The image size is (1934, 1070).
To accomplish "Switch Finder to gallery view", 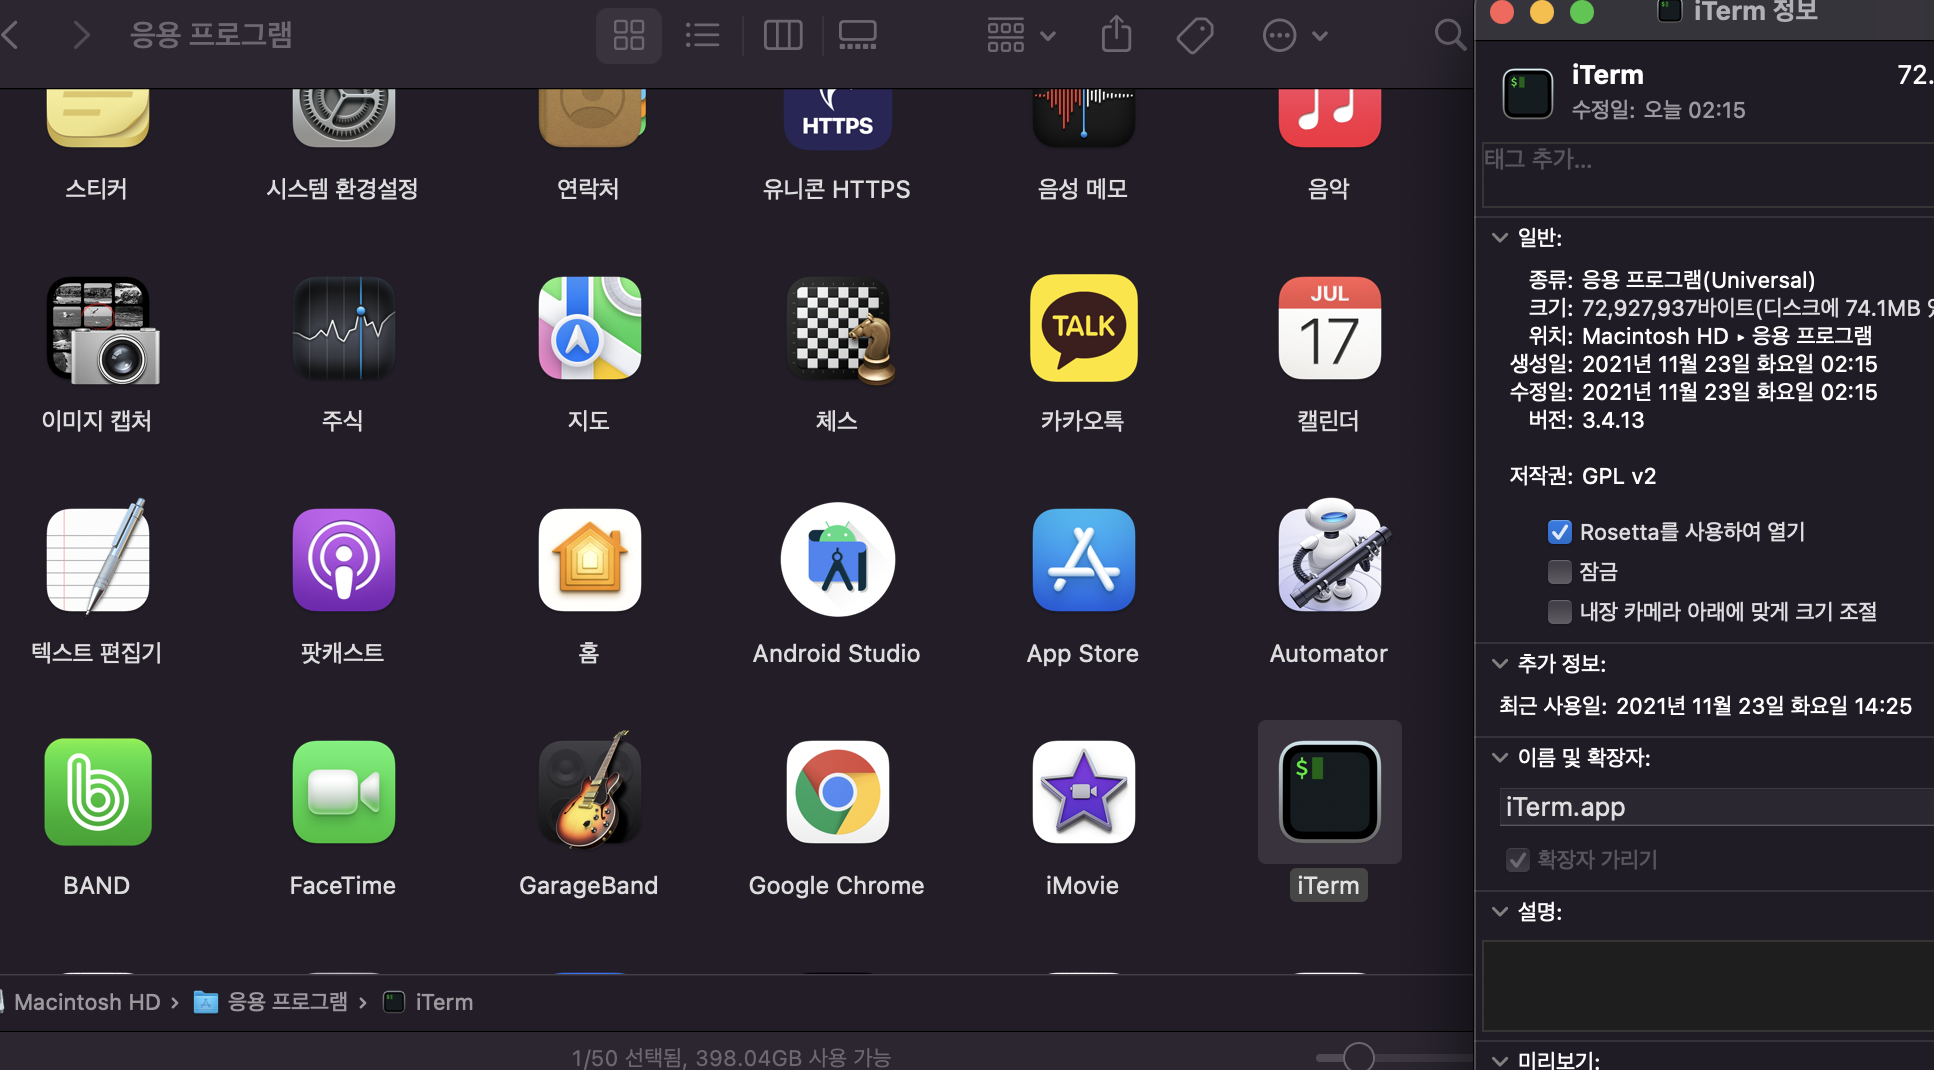I will pyautogui.click(x=857, y=36).
